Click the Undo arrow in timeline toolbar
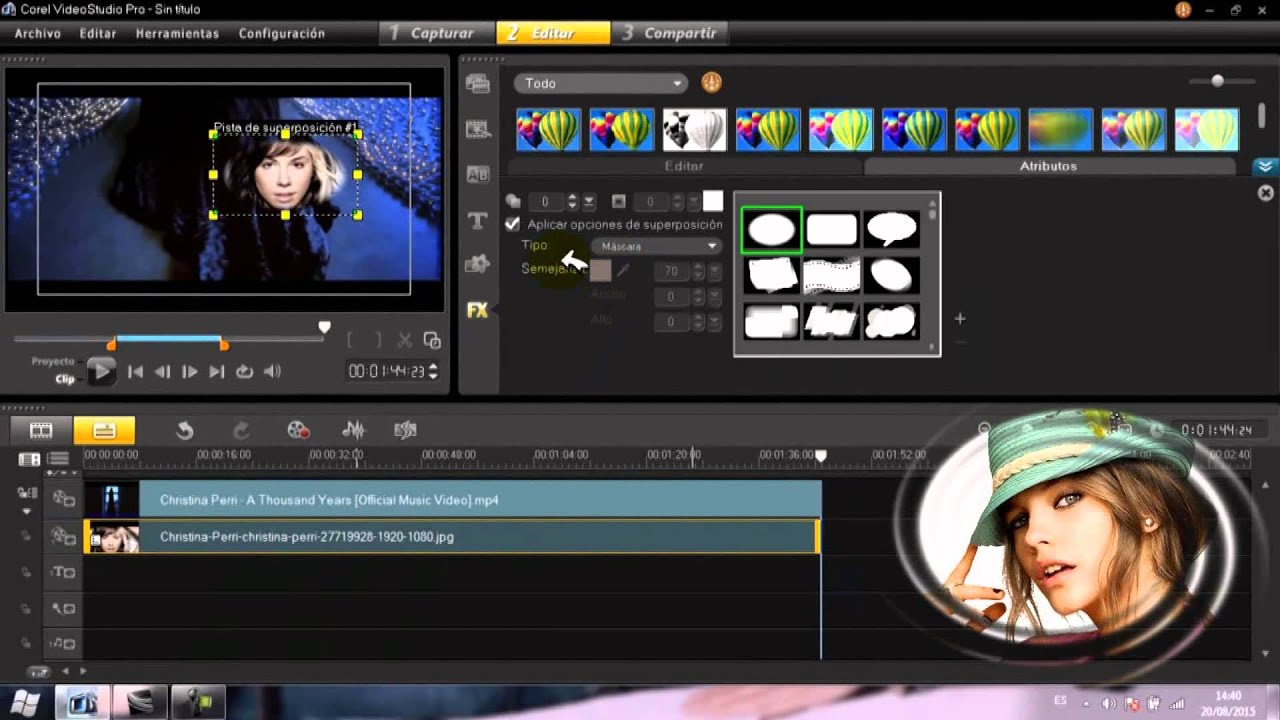This screenshot has height=720, width=1280. [184, 430]
